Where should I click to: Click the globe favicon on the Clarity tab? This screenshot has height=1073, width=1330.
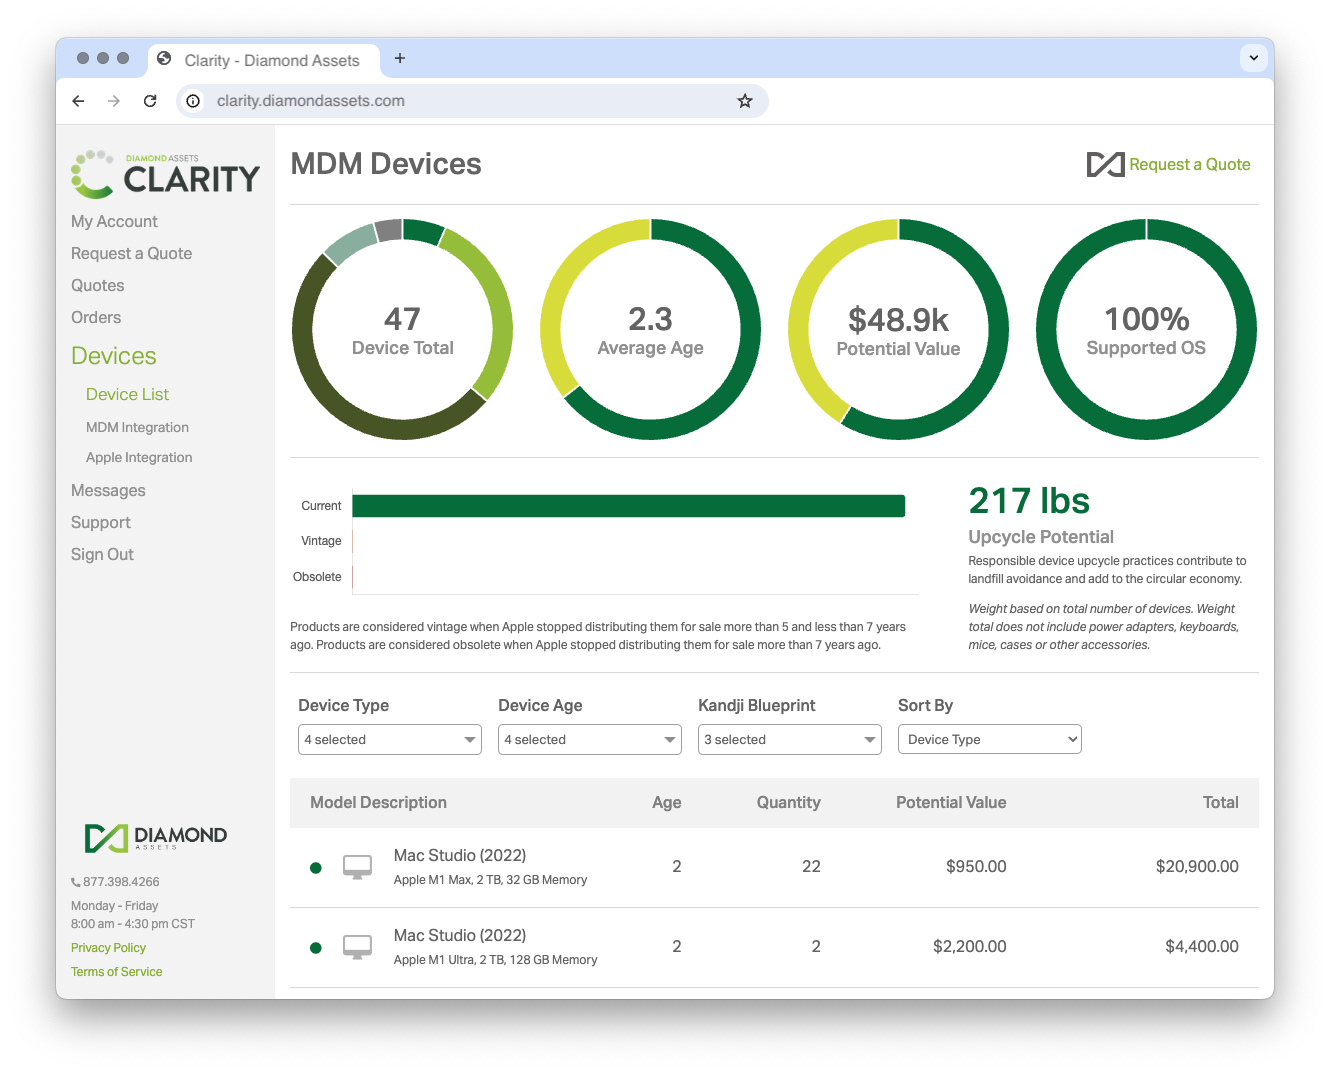[x=164, y=59]
